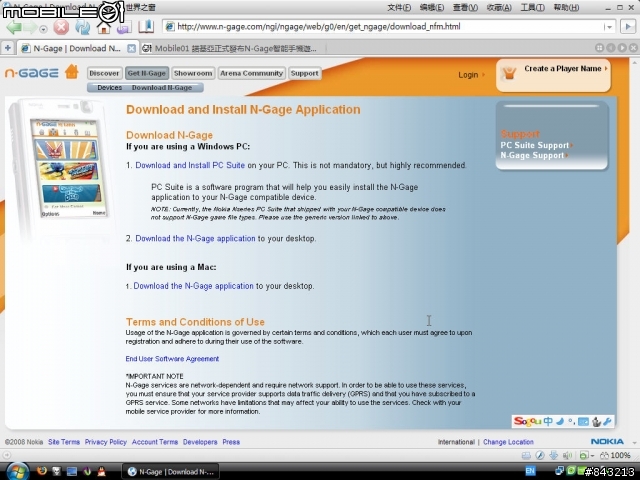Viewport: 640px width, 480px height.
Task: Select the Devices submenu item
Action: tap(109, 87)
